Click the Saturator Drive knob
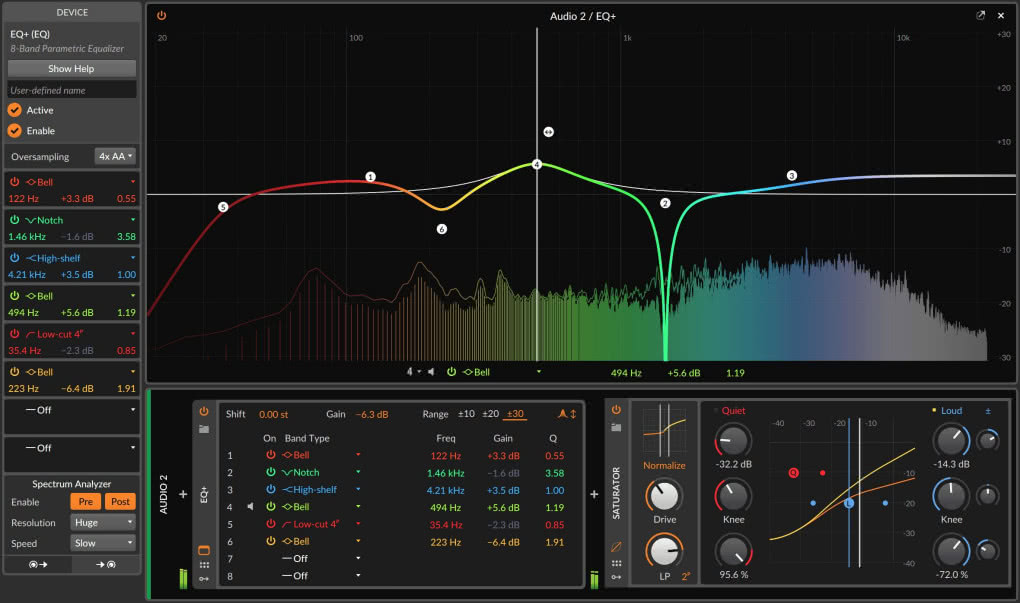The image size is (1020, 603). click(x=664, y=496)
